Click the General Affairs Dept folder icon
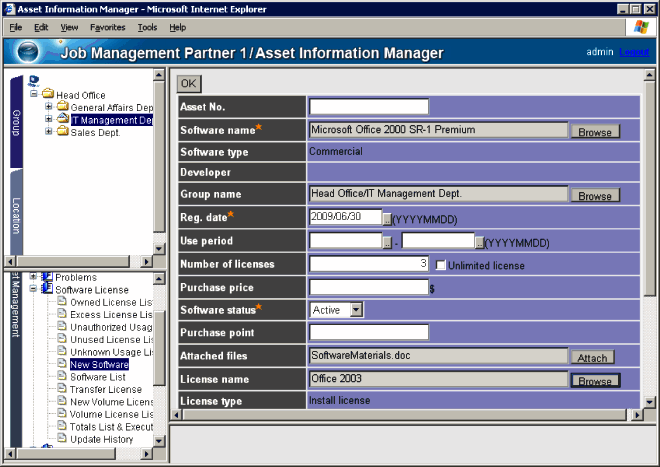Viewport: 660px width, 467px height. pos(63,105)
